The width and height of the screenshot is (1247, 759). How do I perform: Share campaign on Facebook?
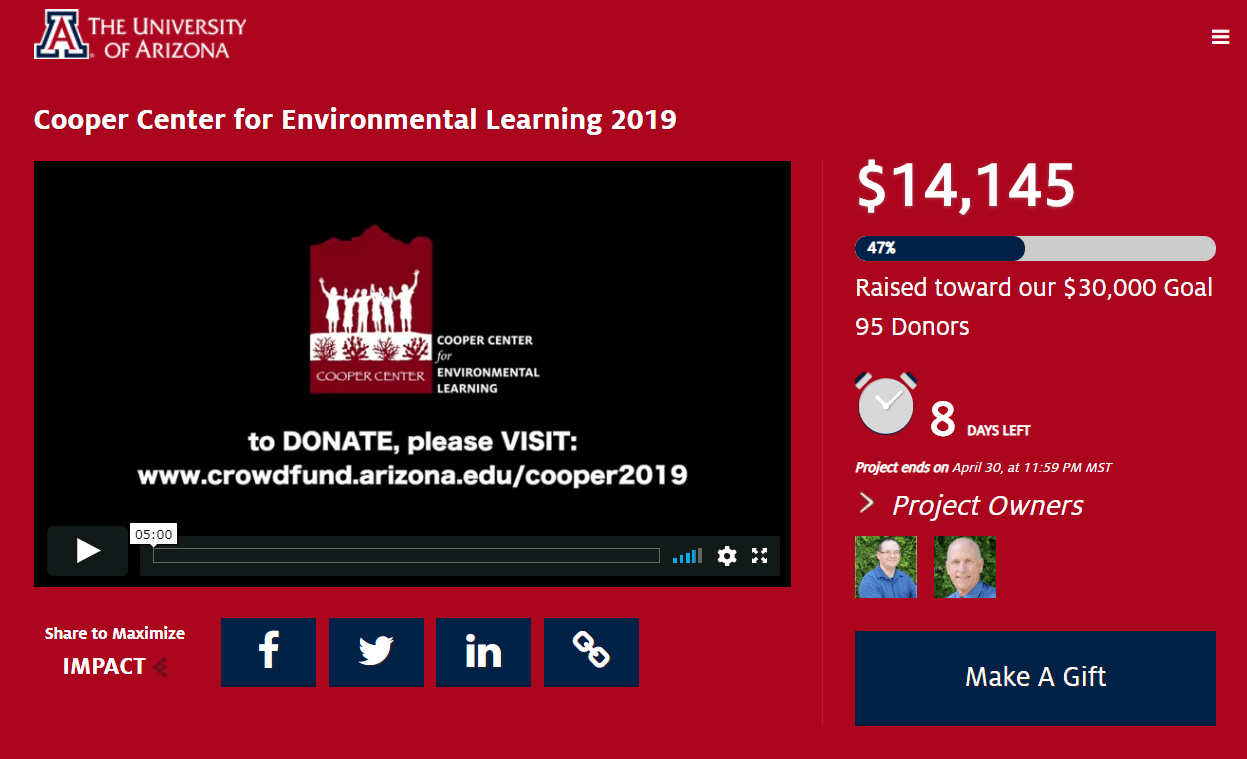tap(268, 652)
